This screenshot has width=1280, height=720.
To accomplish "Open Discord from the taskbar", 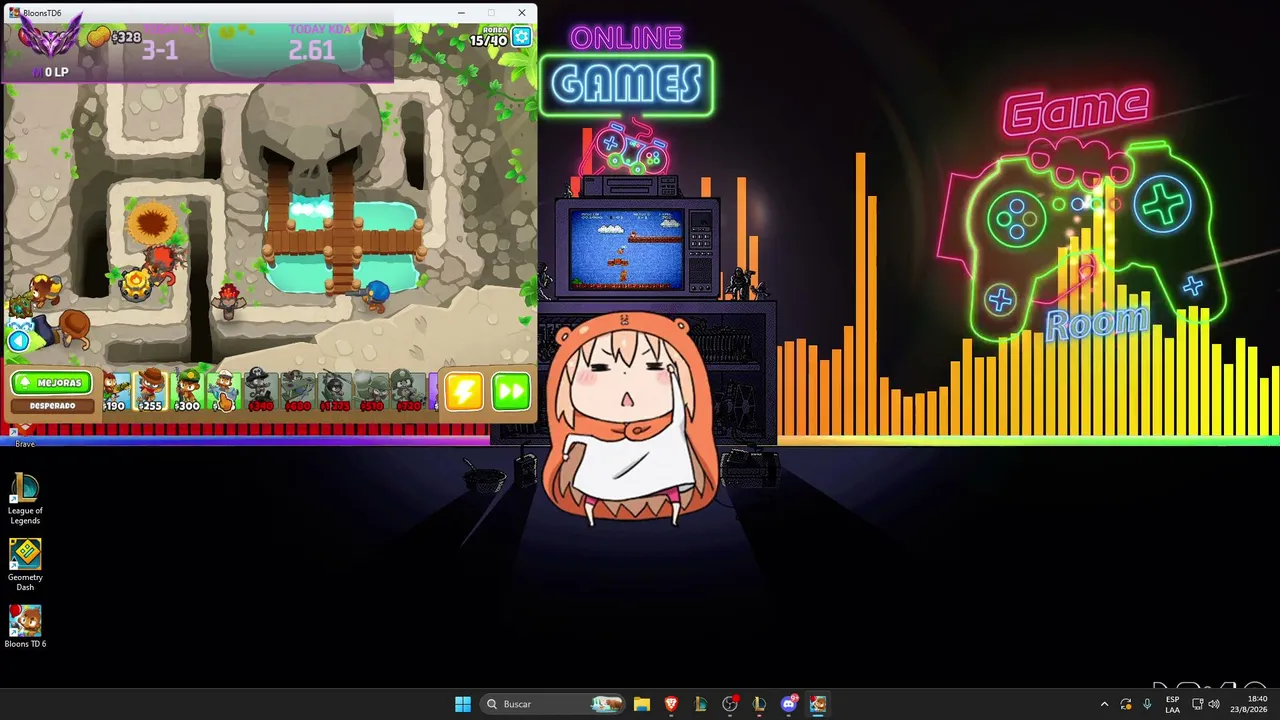I will [x=789, y=704].
